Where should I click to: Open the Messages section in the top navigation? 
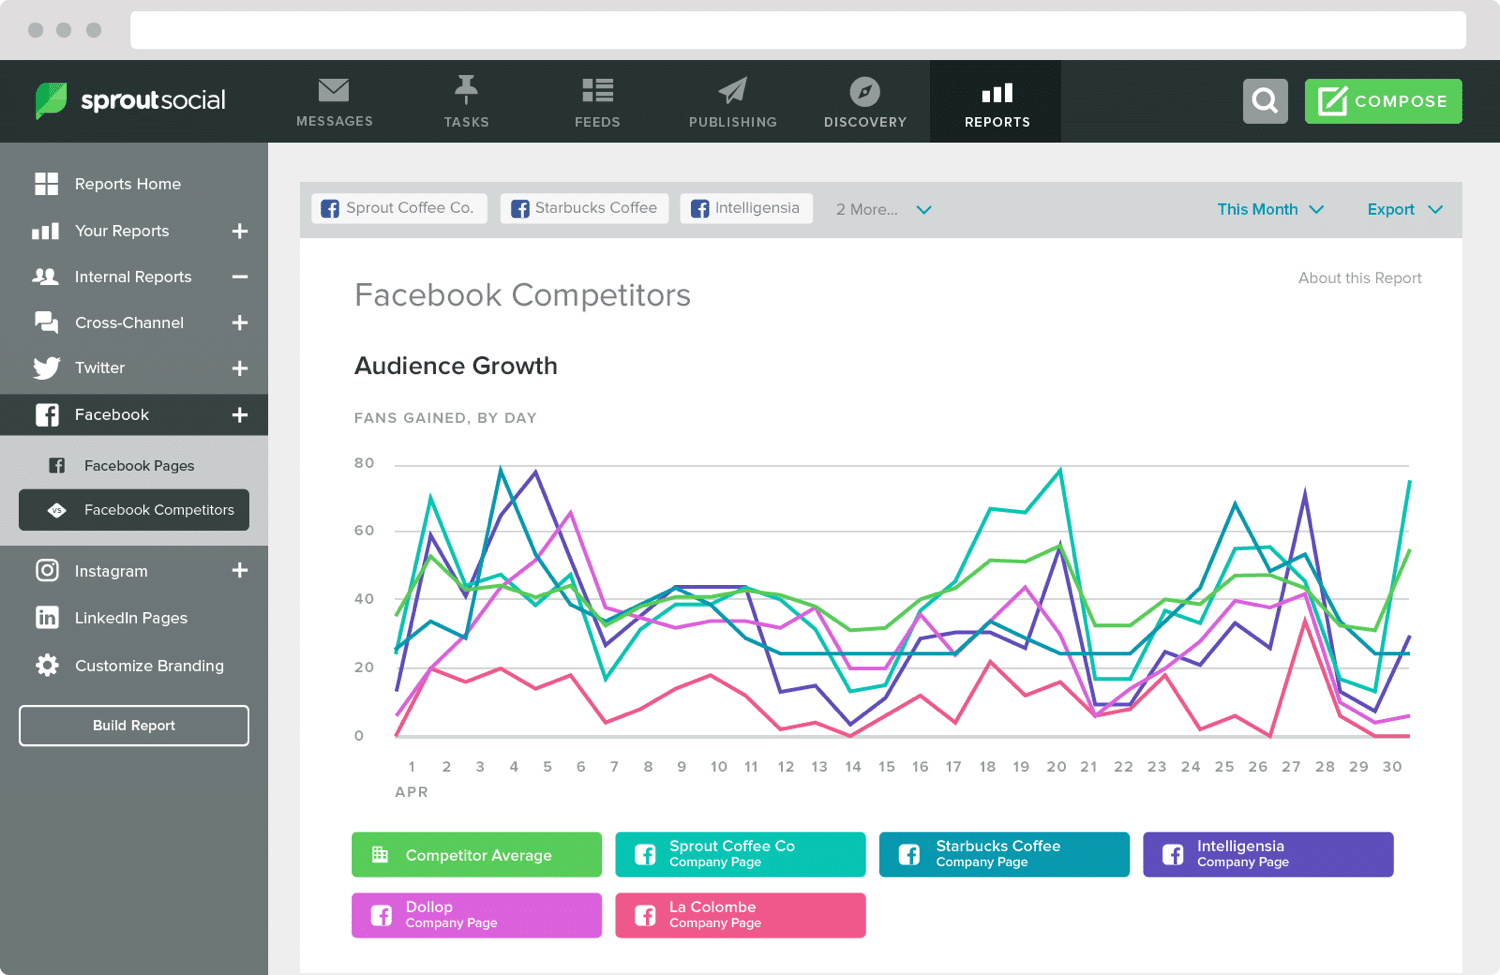[334, 100]
